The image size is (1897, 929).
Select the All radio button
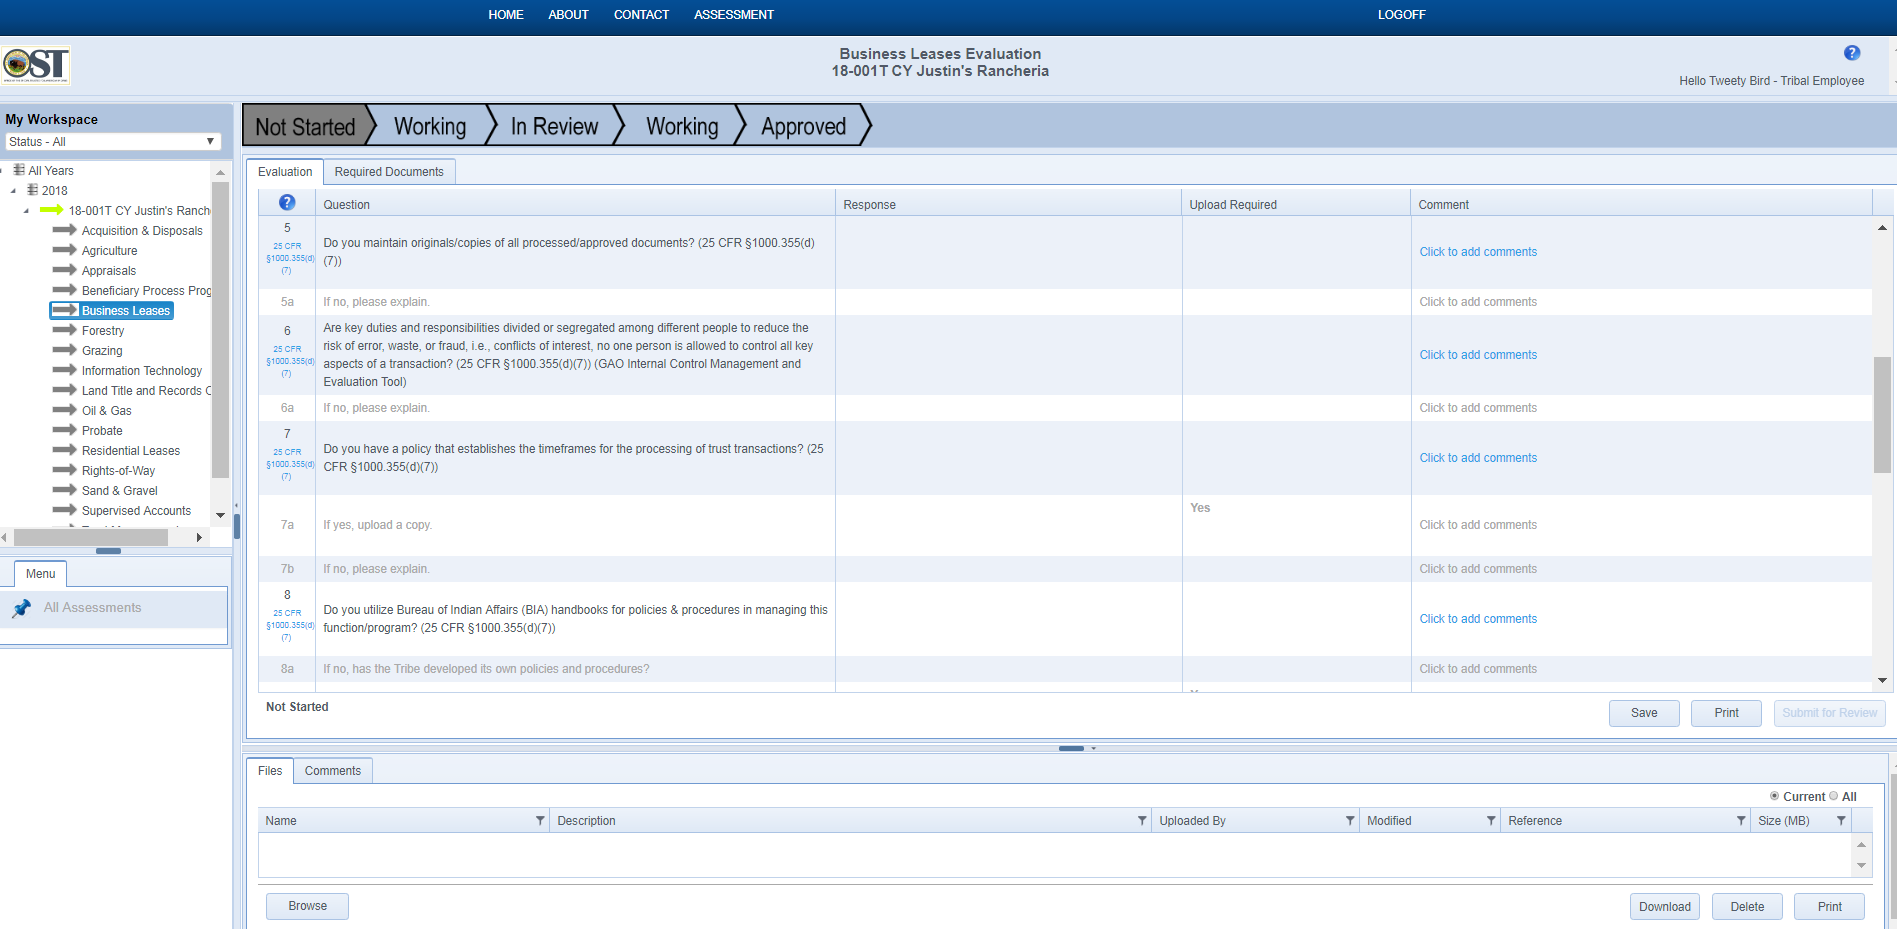[x=1833, y=796]
